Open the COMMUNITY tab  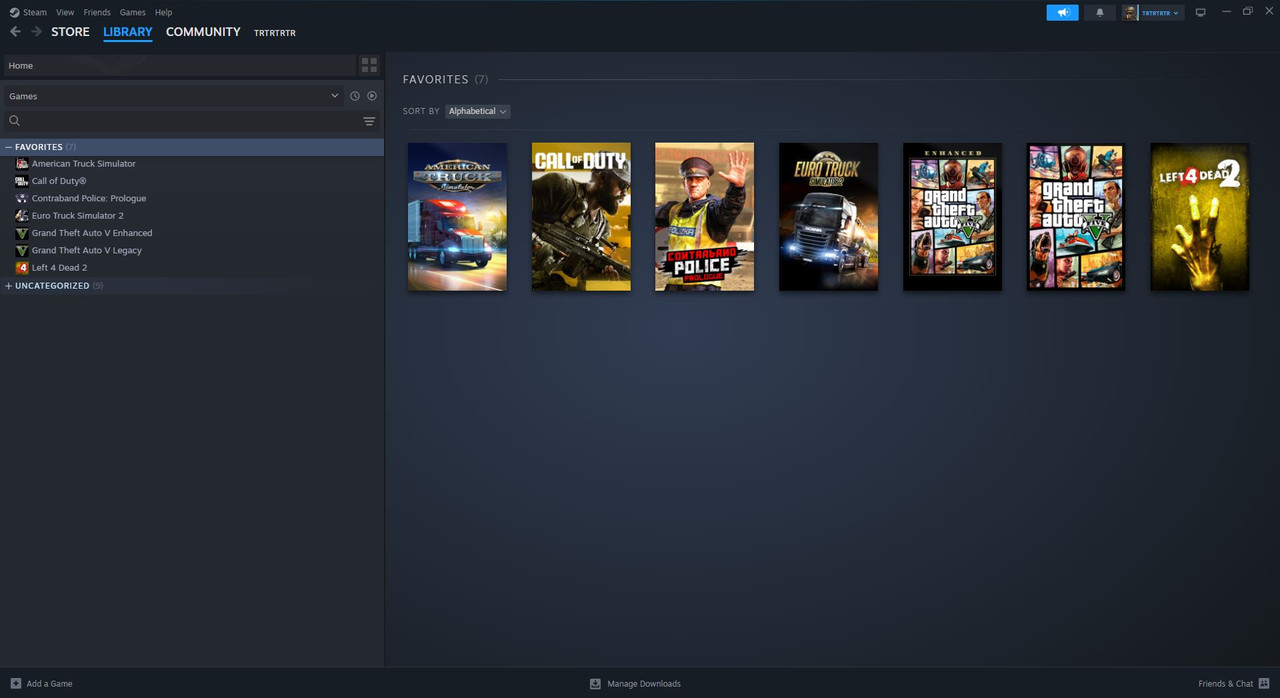203,32
